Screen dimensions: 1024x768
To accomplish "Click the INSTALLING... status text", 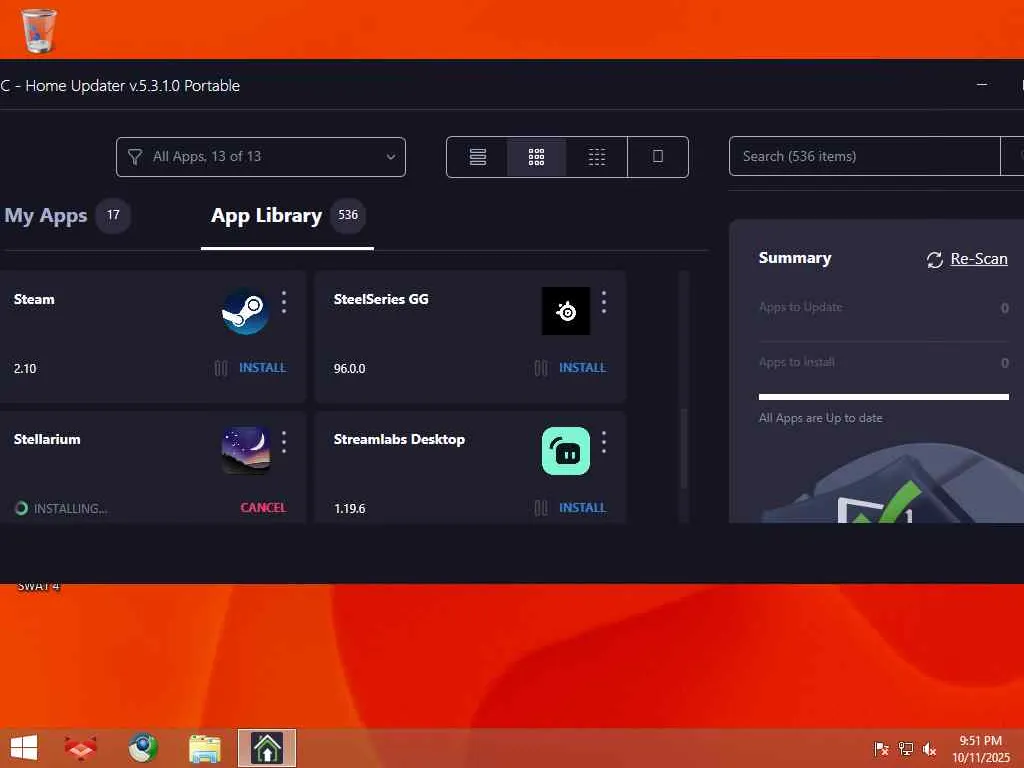I will pos(71,508).
